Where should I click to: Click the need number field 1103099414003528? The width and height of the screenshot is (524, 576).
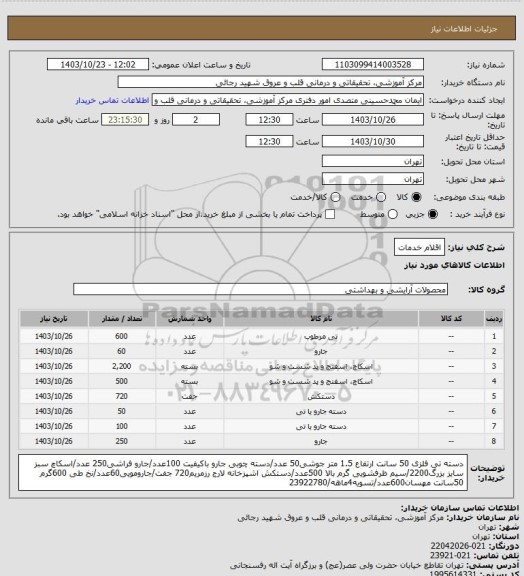(373, 65)
